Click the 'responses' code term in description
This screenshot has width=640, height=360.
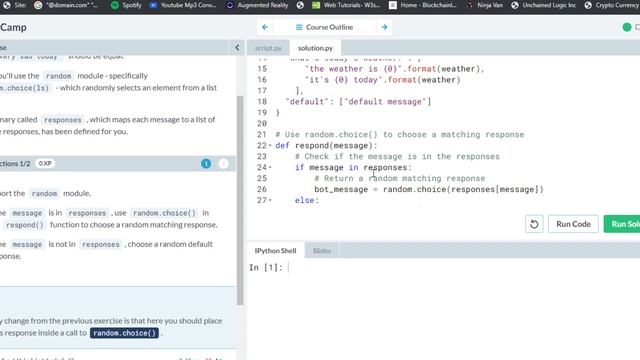click(63, 120)
